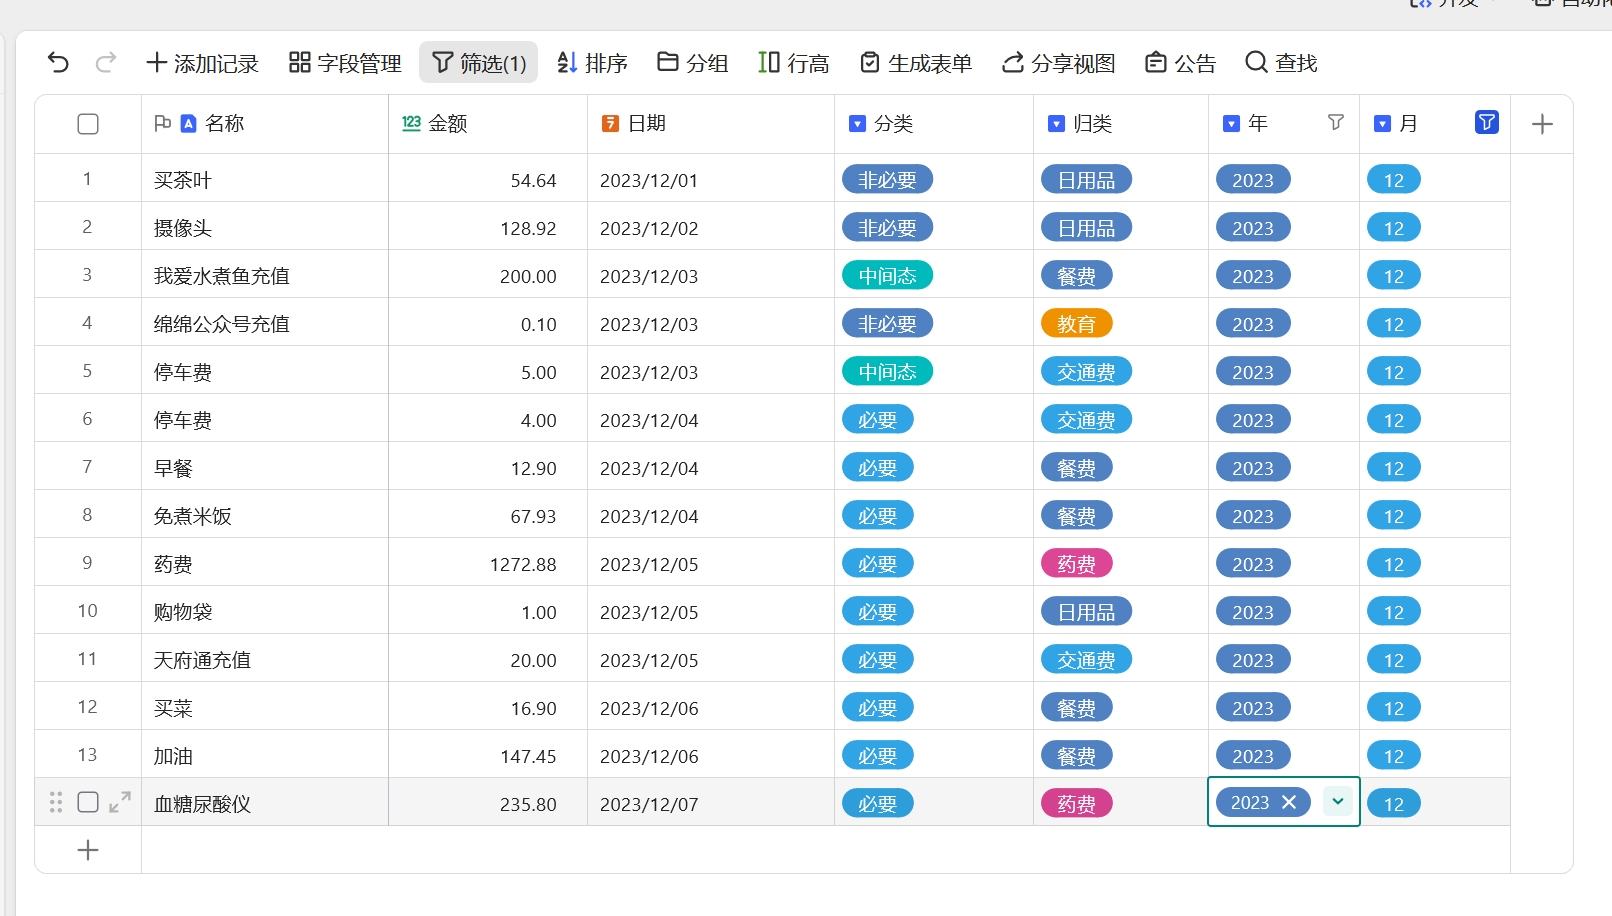Screen dimensions: 1612x916
Task: Expand the 血糖尿酸仪 record details
Action: [120, 802]
